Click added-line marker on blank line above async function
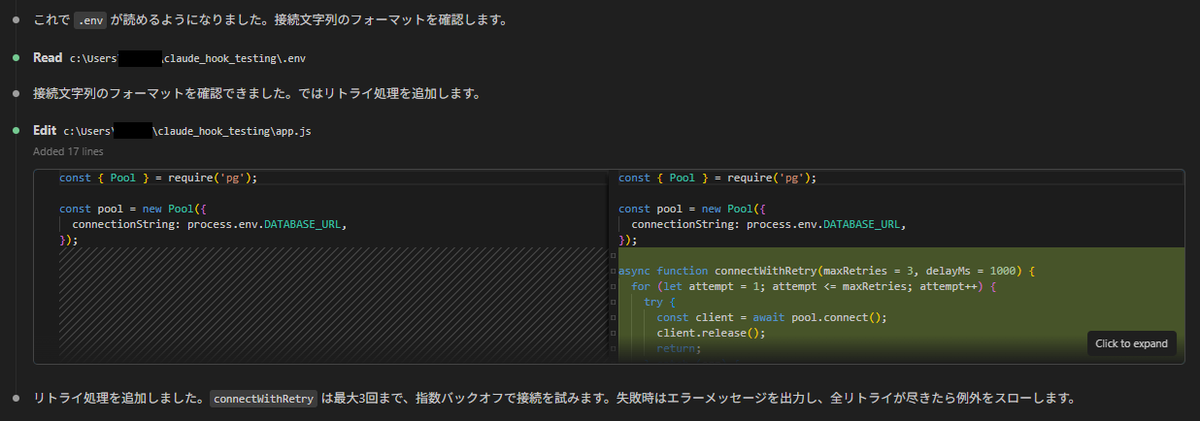Screen dimensions: 1200x421 pos(612,256)
